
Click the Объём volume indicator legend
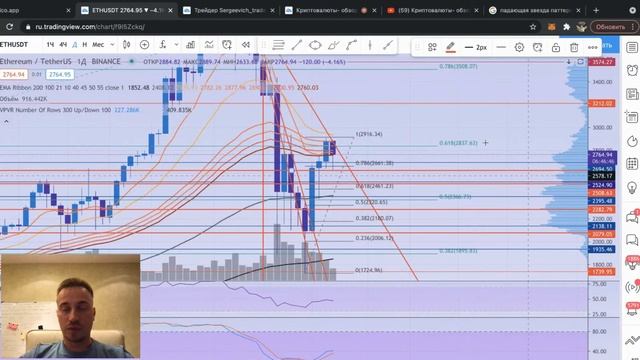pos(24,99)
